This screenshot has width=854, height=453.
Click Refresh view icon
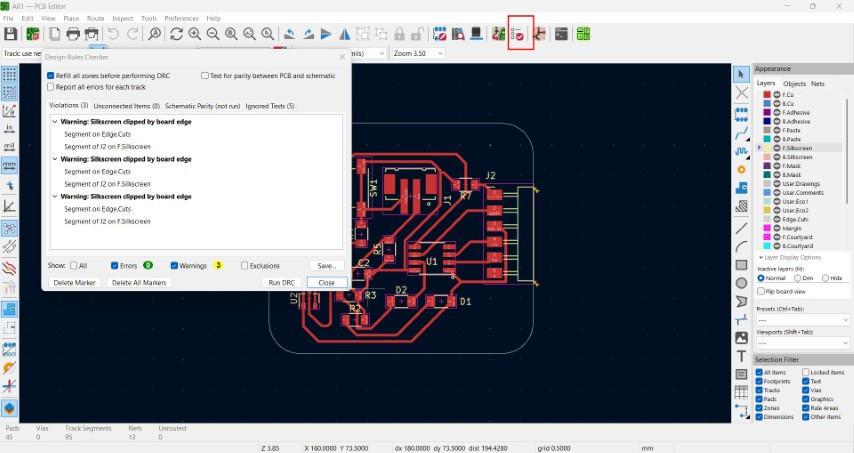click(176, 34)
